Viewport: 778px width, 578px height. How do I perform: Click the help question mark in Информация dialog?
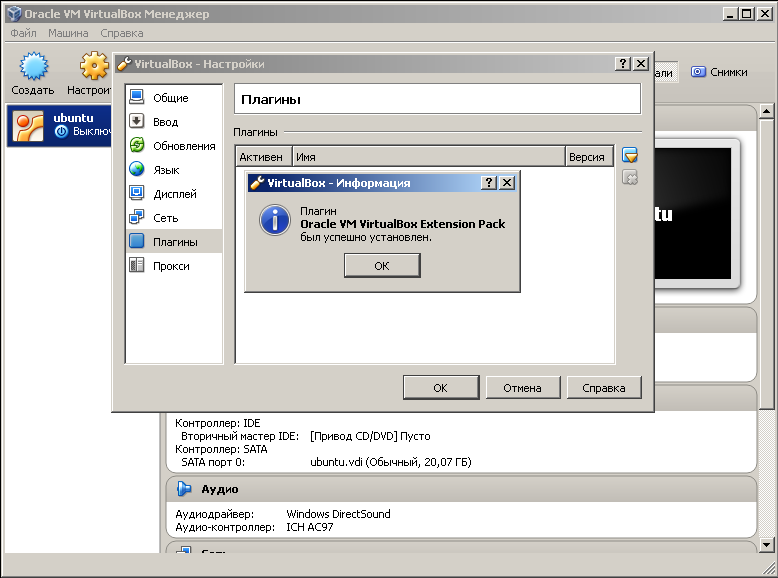click(x=489, y=183)
